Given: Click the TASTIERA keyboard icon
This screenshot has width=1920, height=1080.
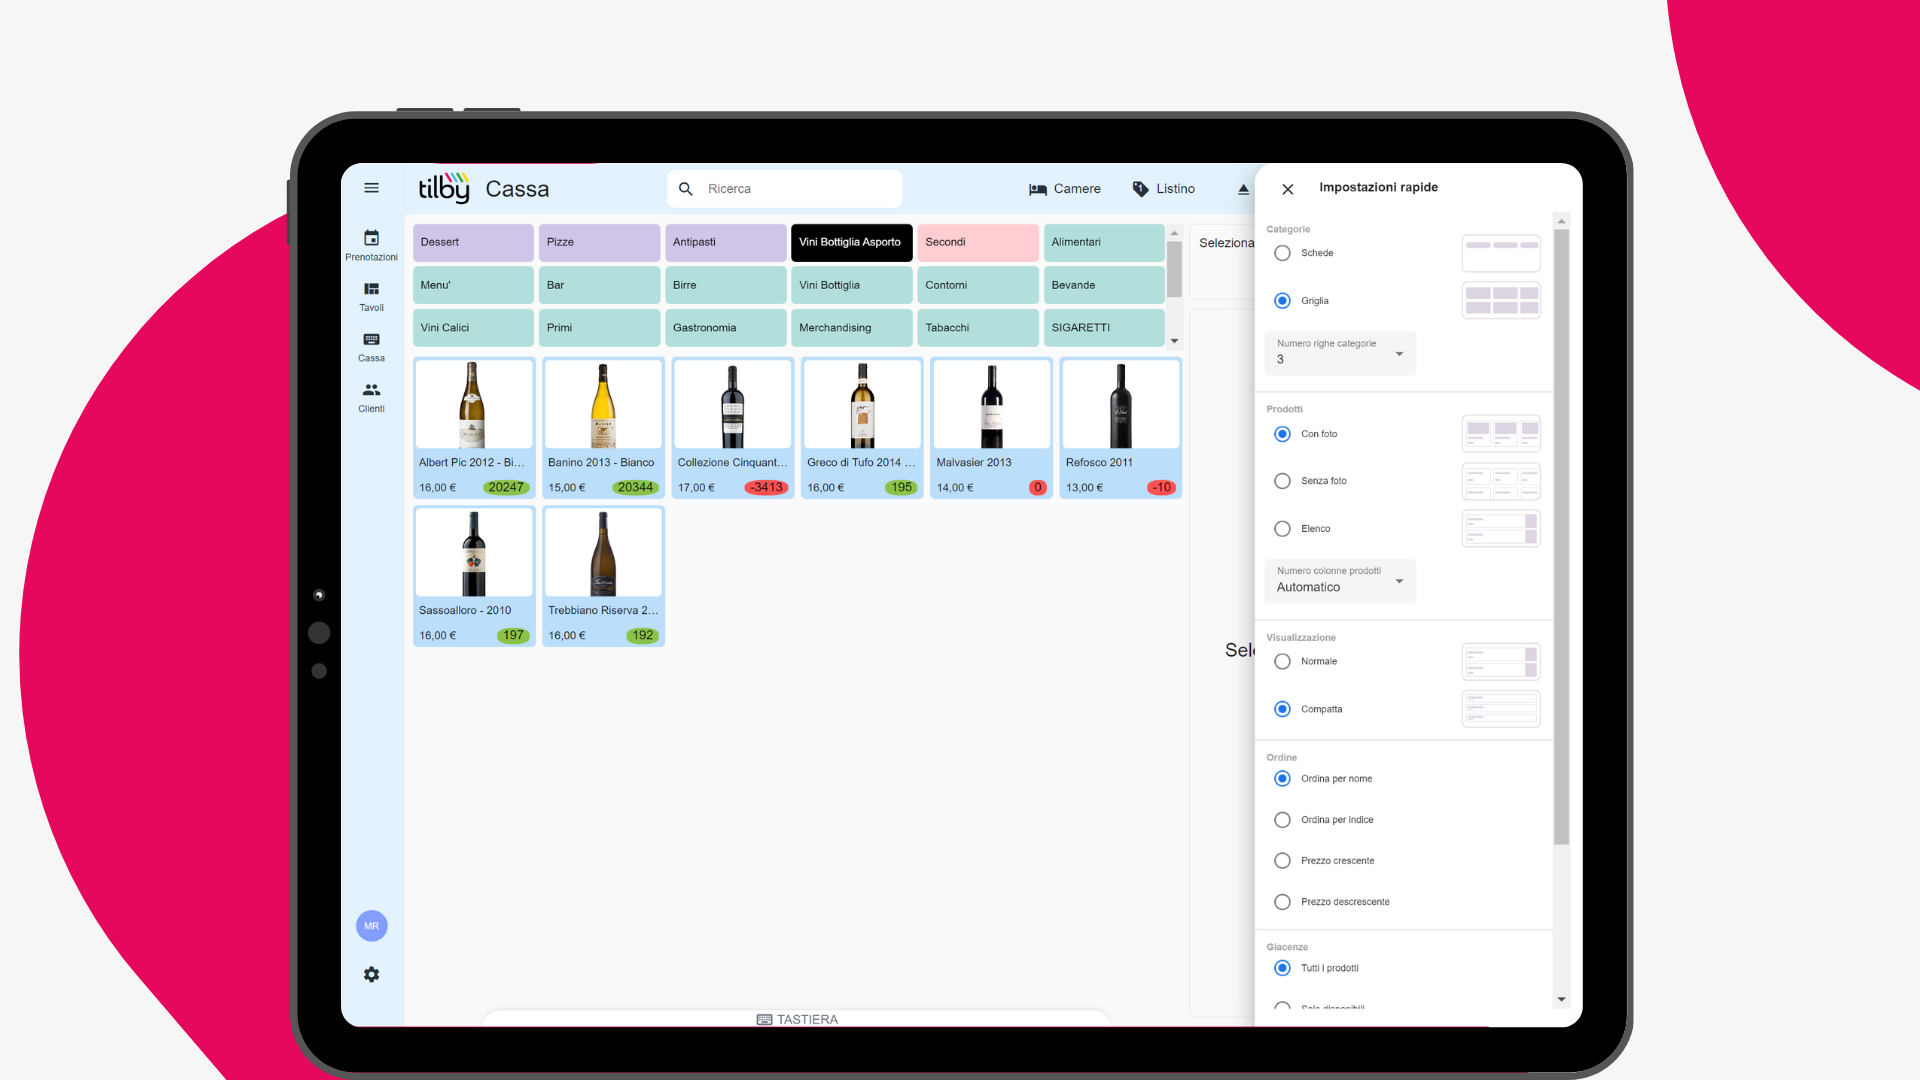Looking at the screenshot, I should [764, 1019].
